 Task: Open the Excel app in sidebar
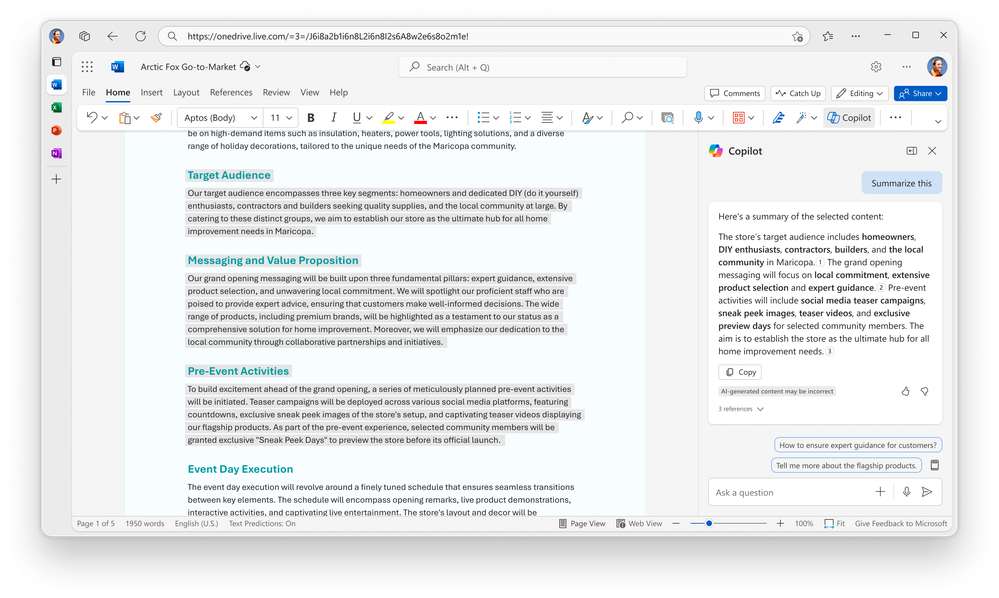[x=56, y=108]
